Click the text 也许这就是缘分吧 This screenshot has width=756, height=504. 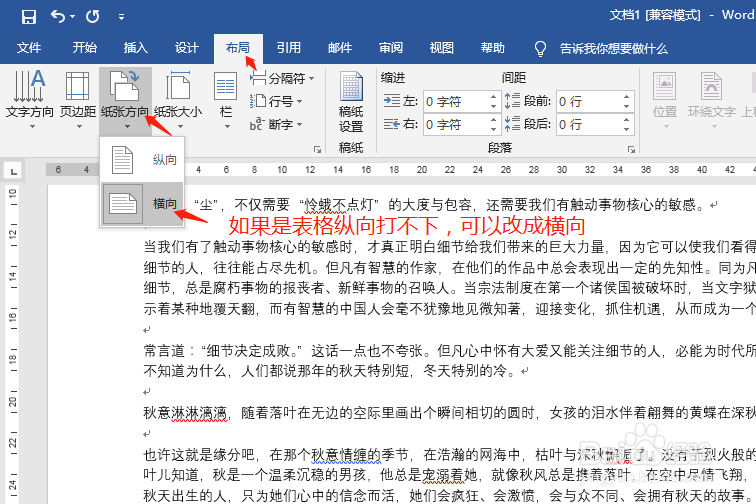(199, 454)
